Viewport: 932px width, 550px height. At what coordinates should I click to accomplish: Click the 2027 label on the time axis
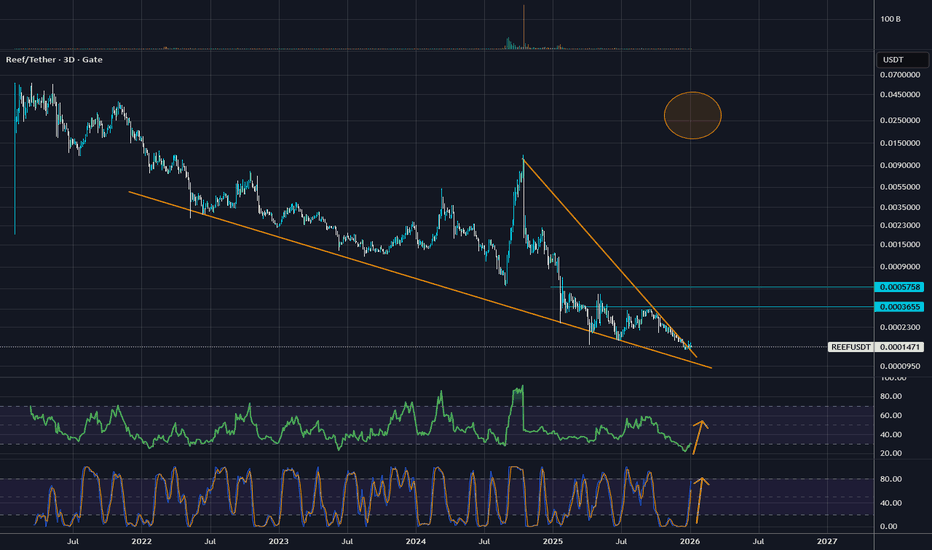(x=827, y=541)
